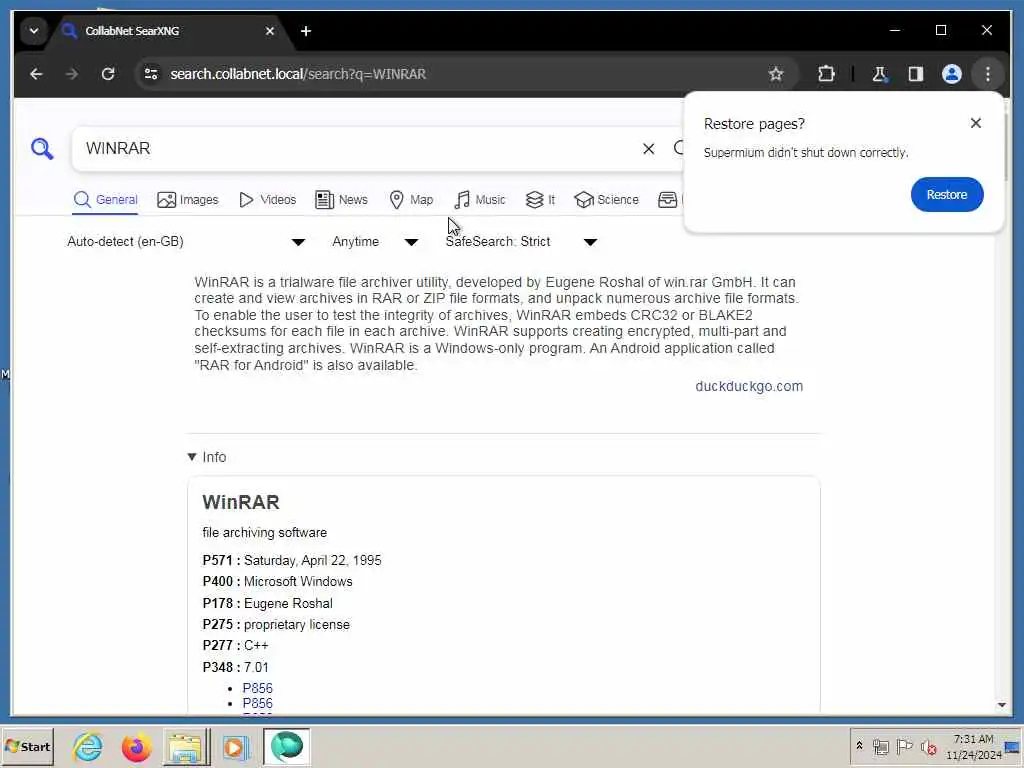This screenshot has width=1024, height=768.
Task: Launch Firefox from the taskbar
Action: [136, 746]
